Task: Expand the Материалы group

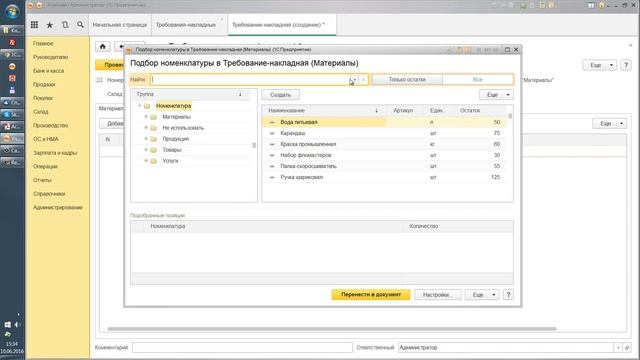Action: [146, 117]
